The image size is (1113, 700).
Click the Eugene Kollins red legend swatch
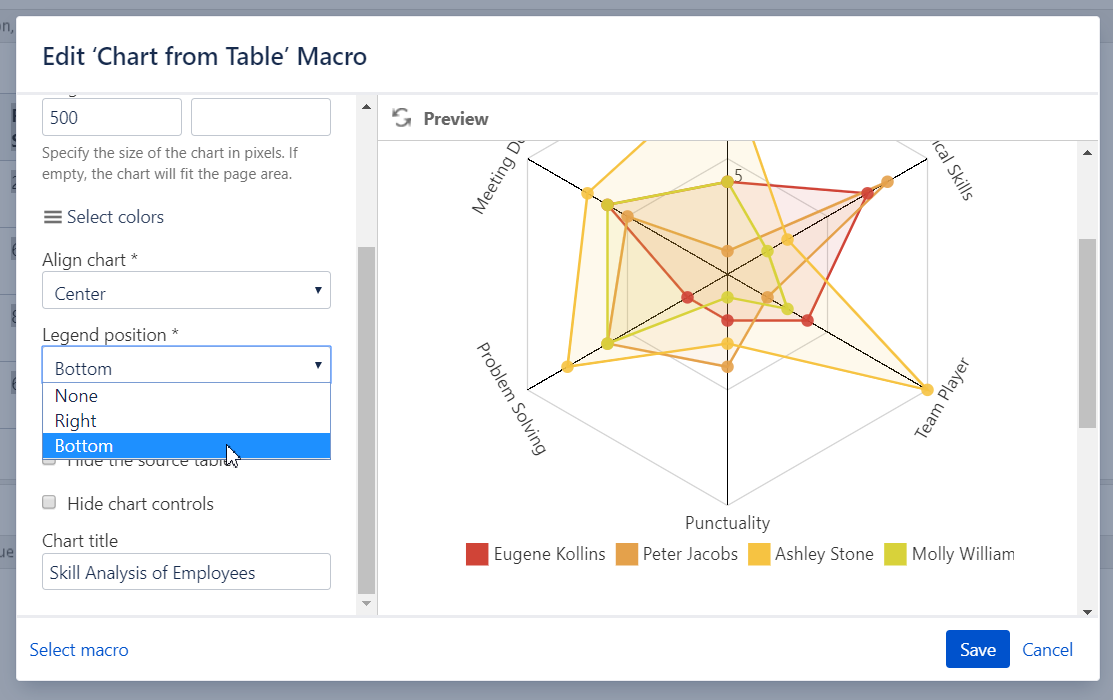point(477,554)
